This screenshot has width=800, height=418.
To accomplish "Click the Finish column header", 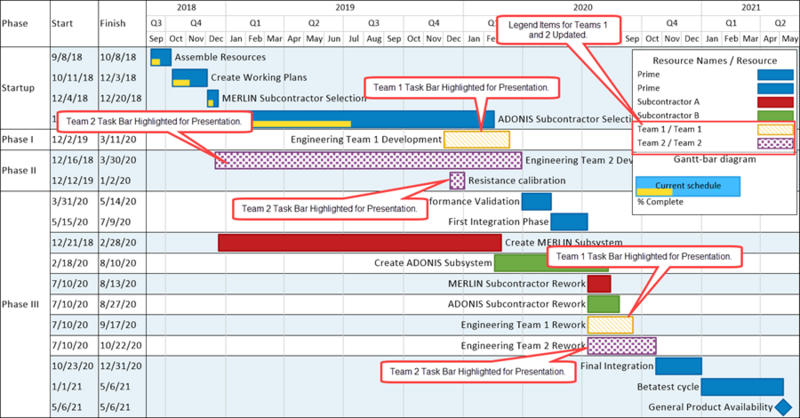I will pyautogui.click(x=113, y=23).
